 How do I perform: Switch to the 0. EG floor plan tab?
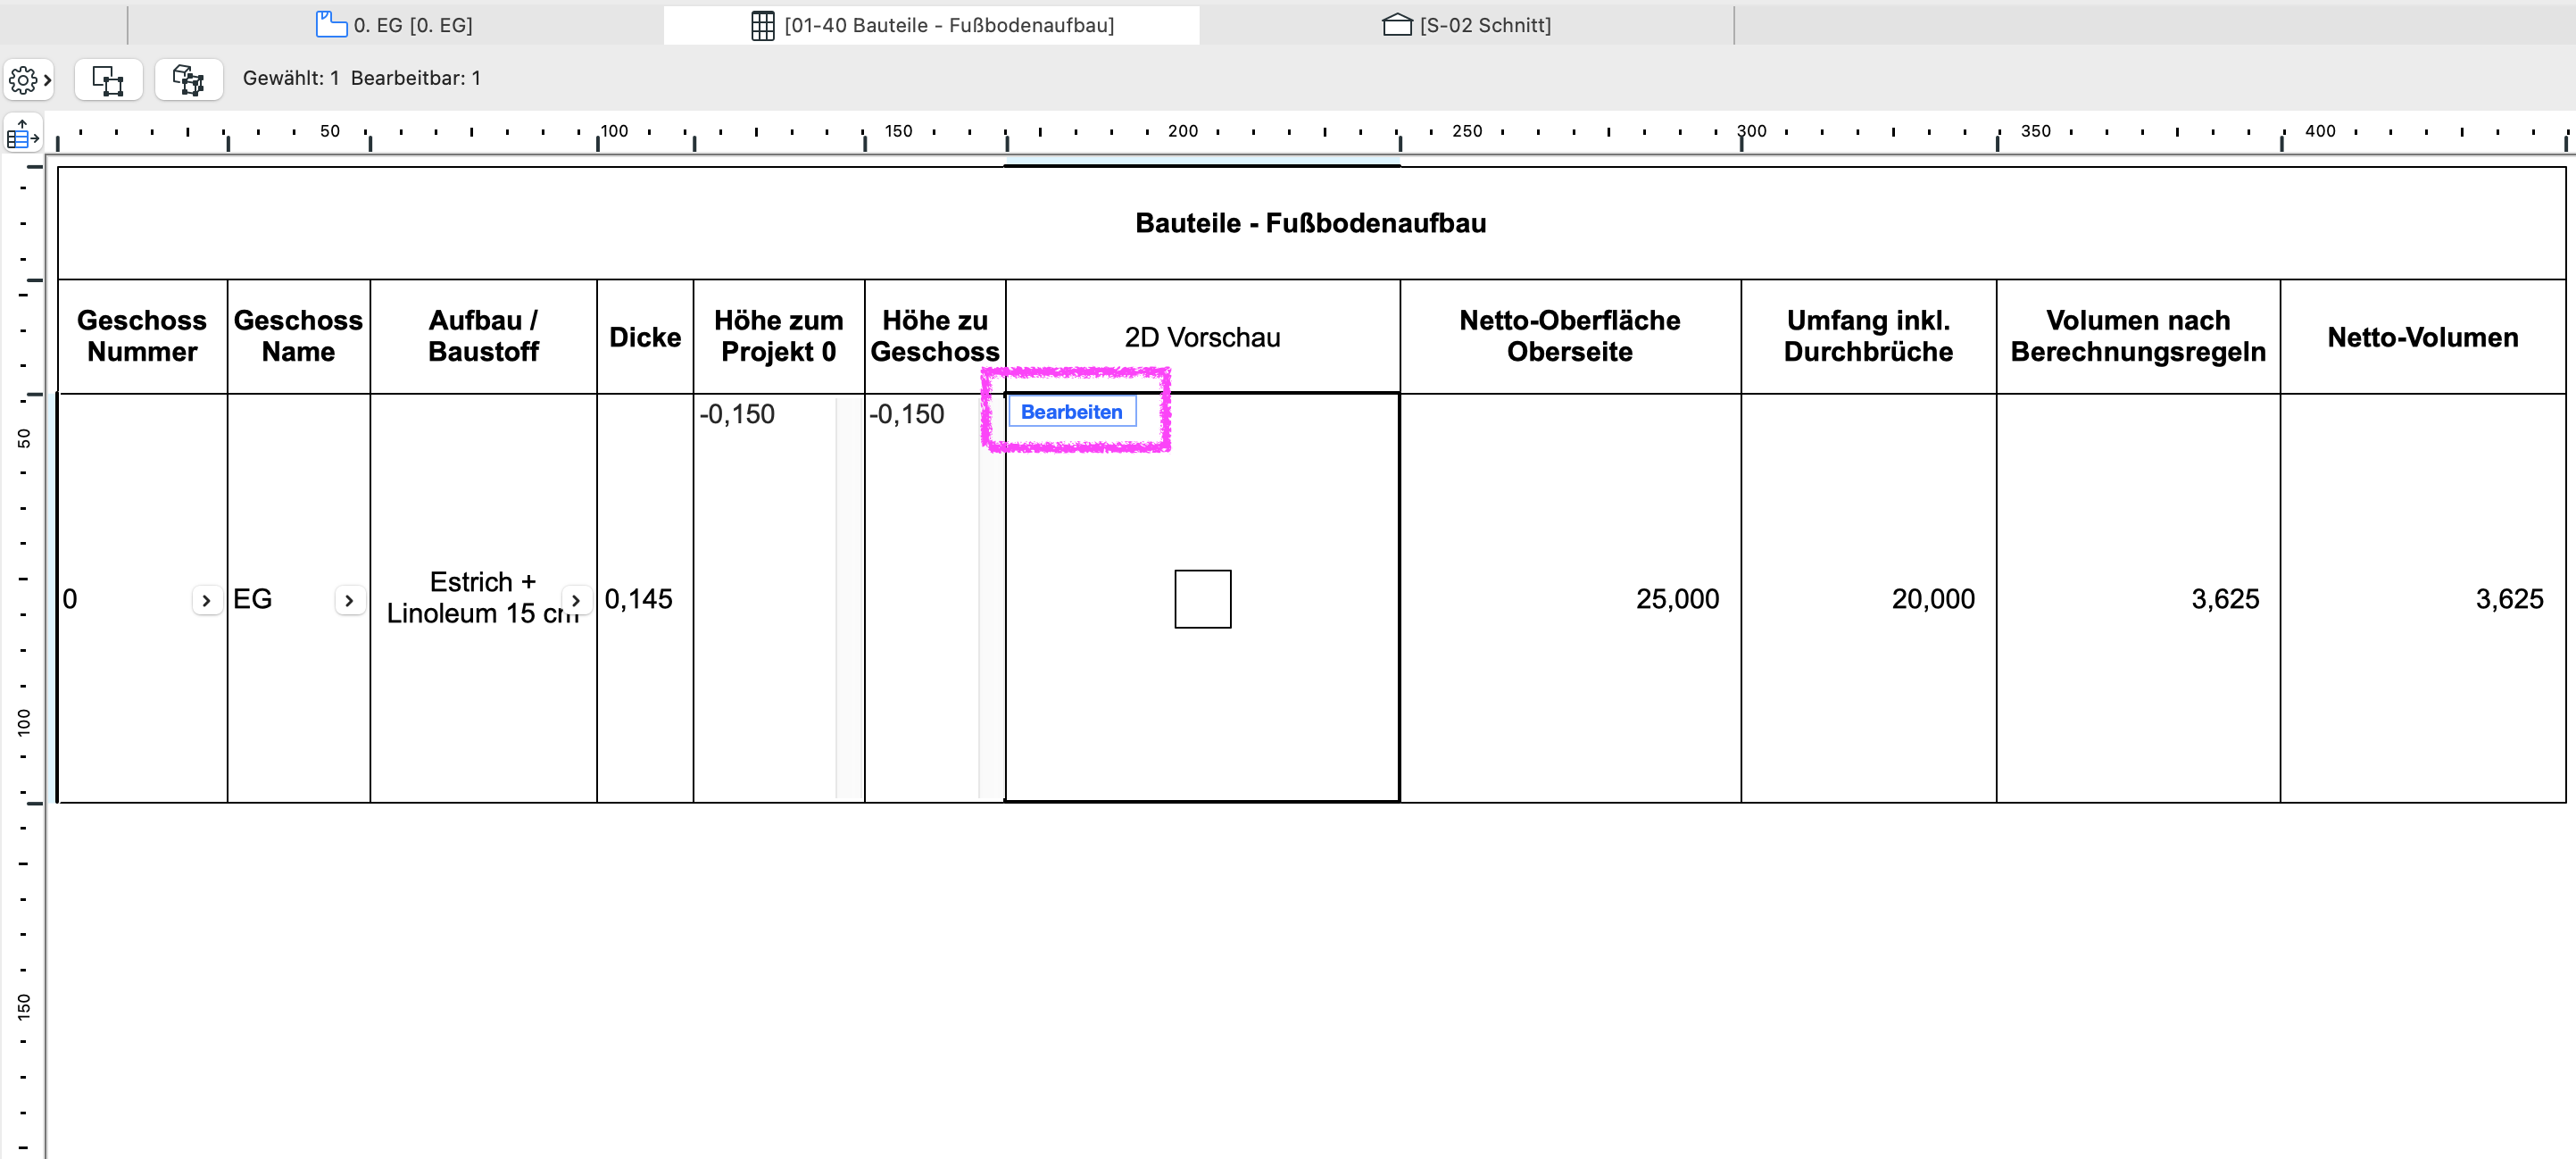(395, 25)
